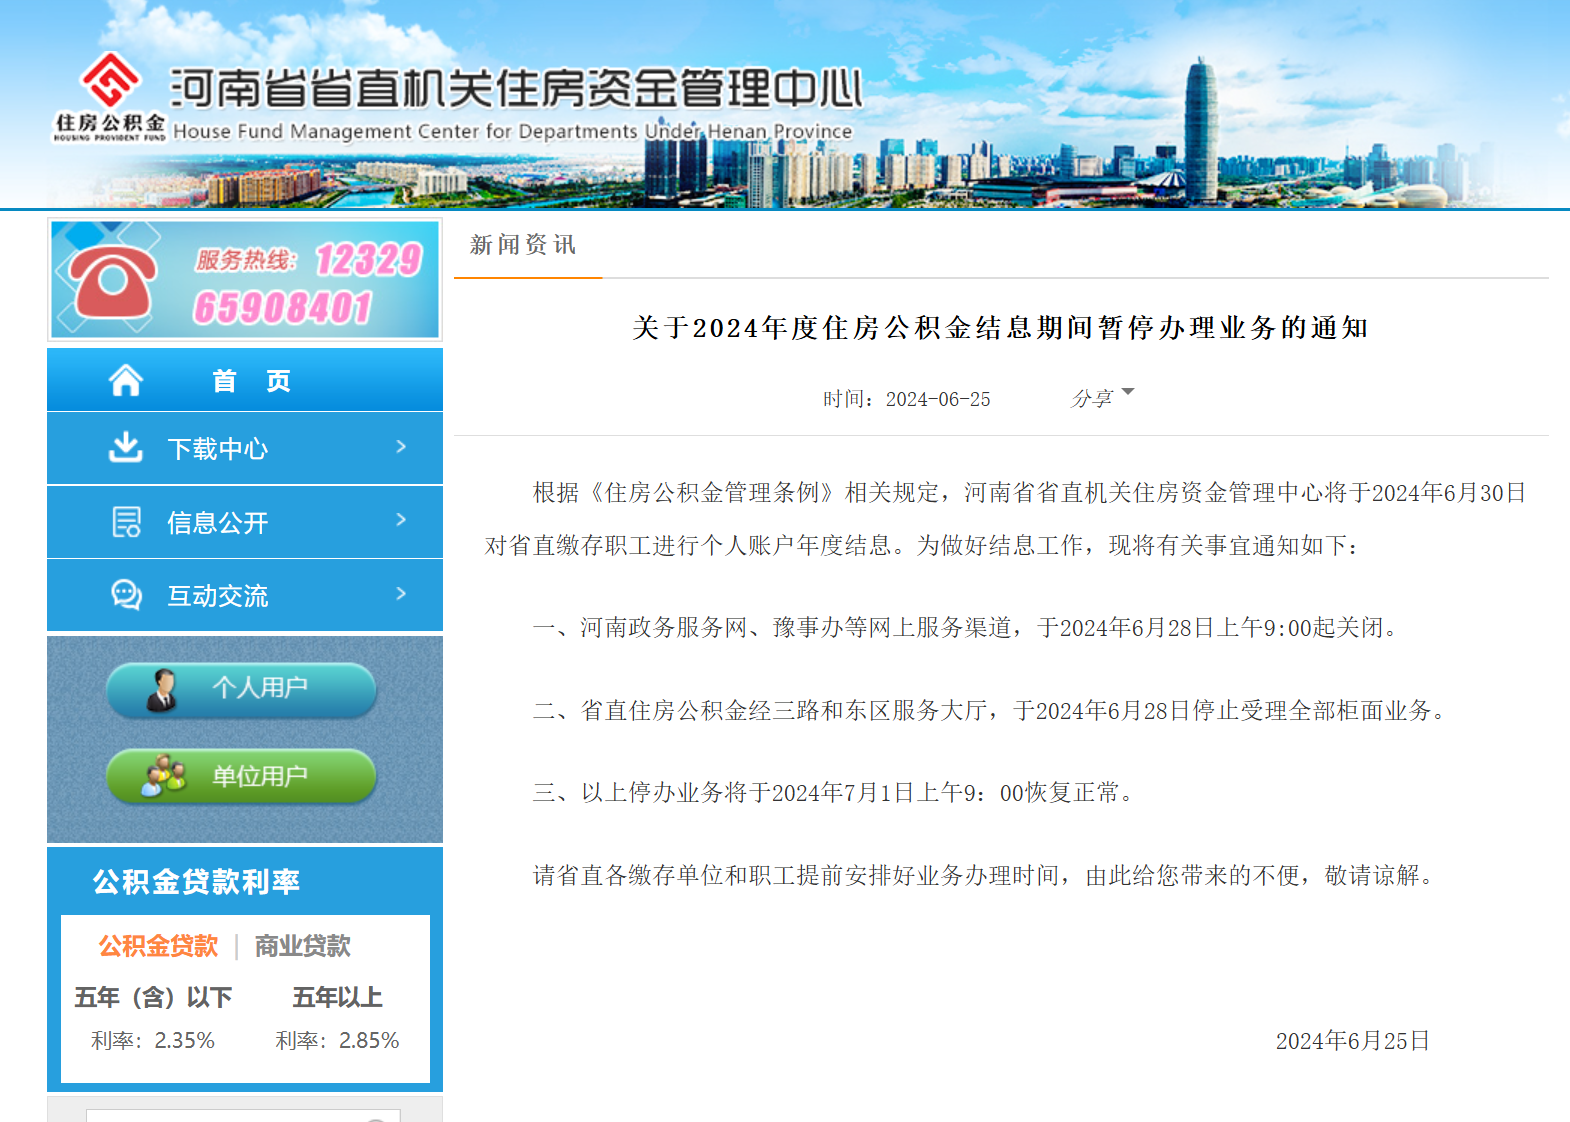This screenshot has height=1122, width=1570.
Task: Click the red diamond housing fund logo
Action: point(110,80)
